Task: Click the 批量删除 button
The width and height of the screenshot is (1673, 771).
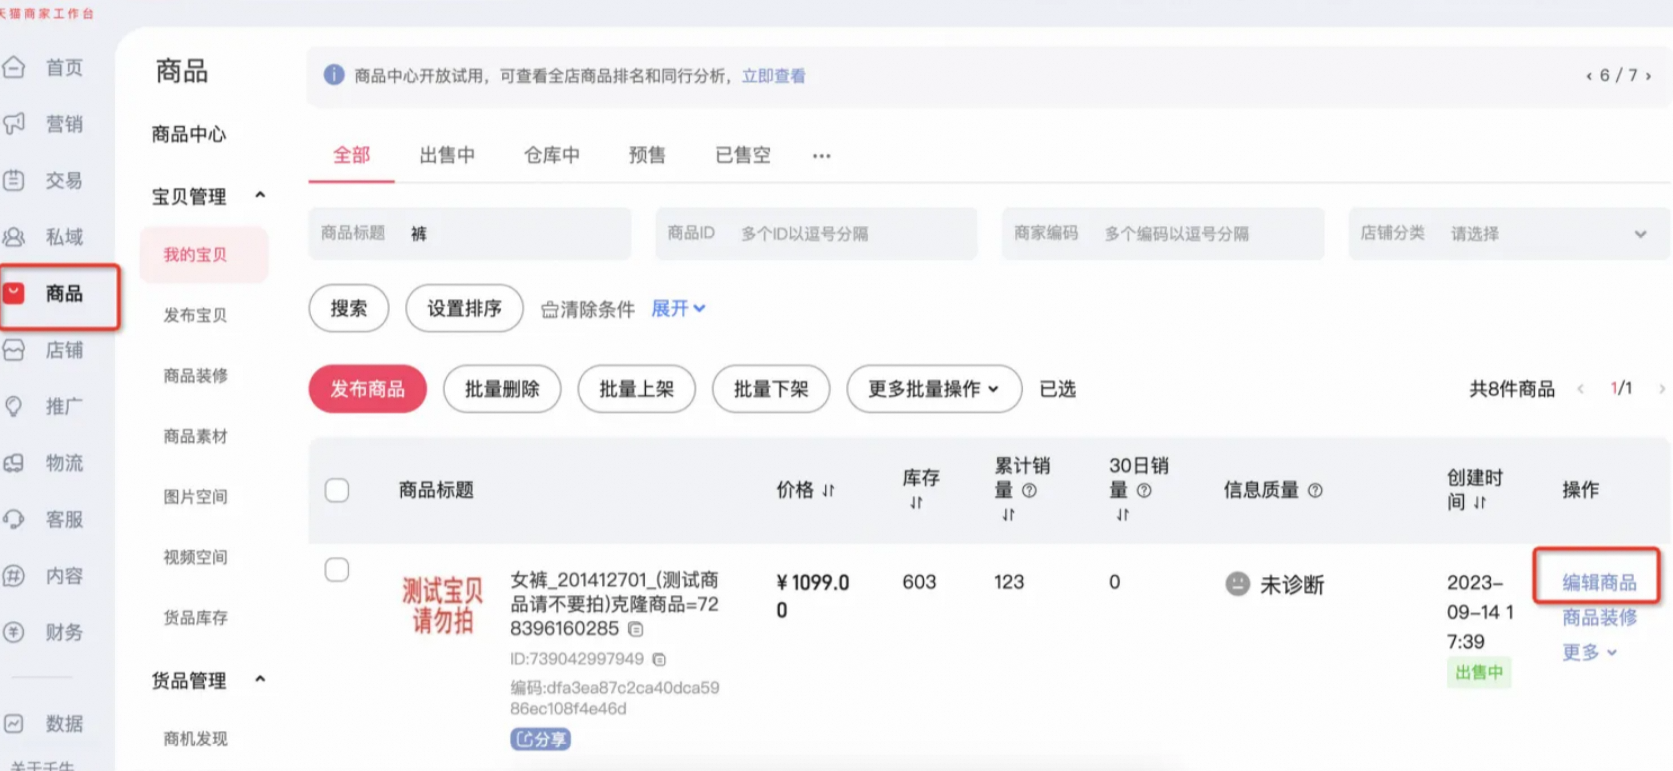Action: 502,389
